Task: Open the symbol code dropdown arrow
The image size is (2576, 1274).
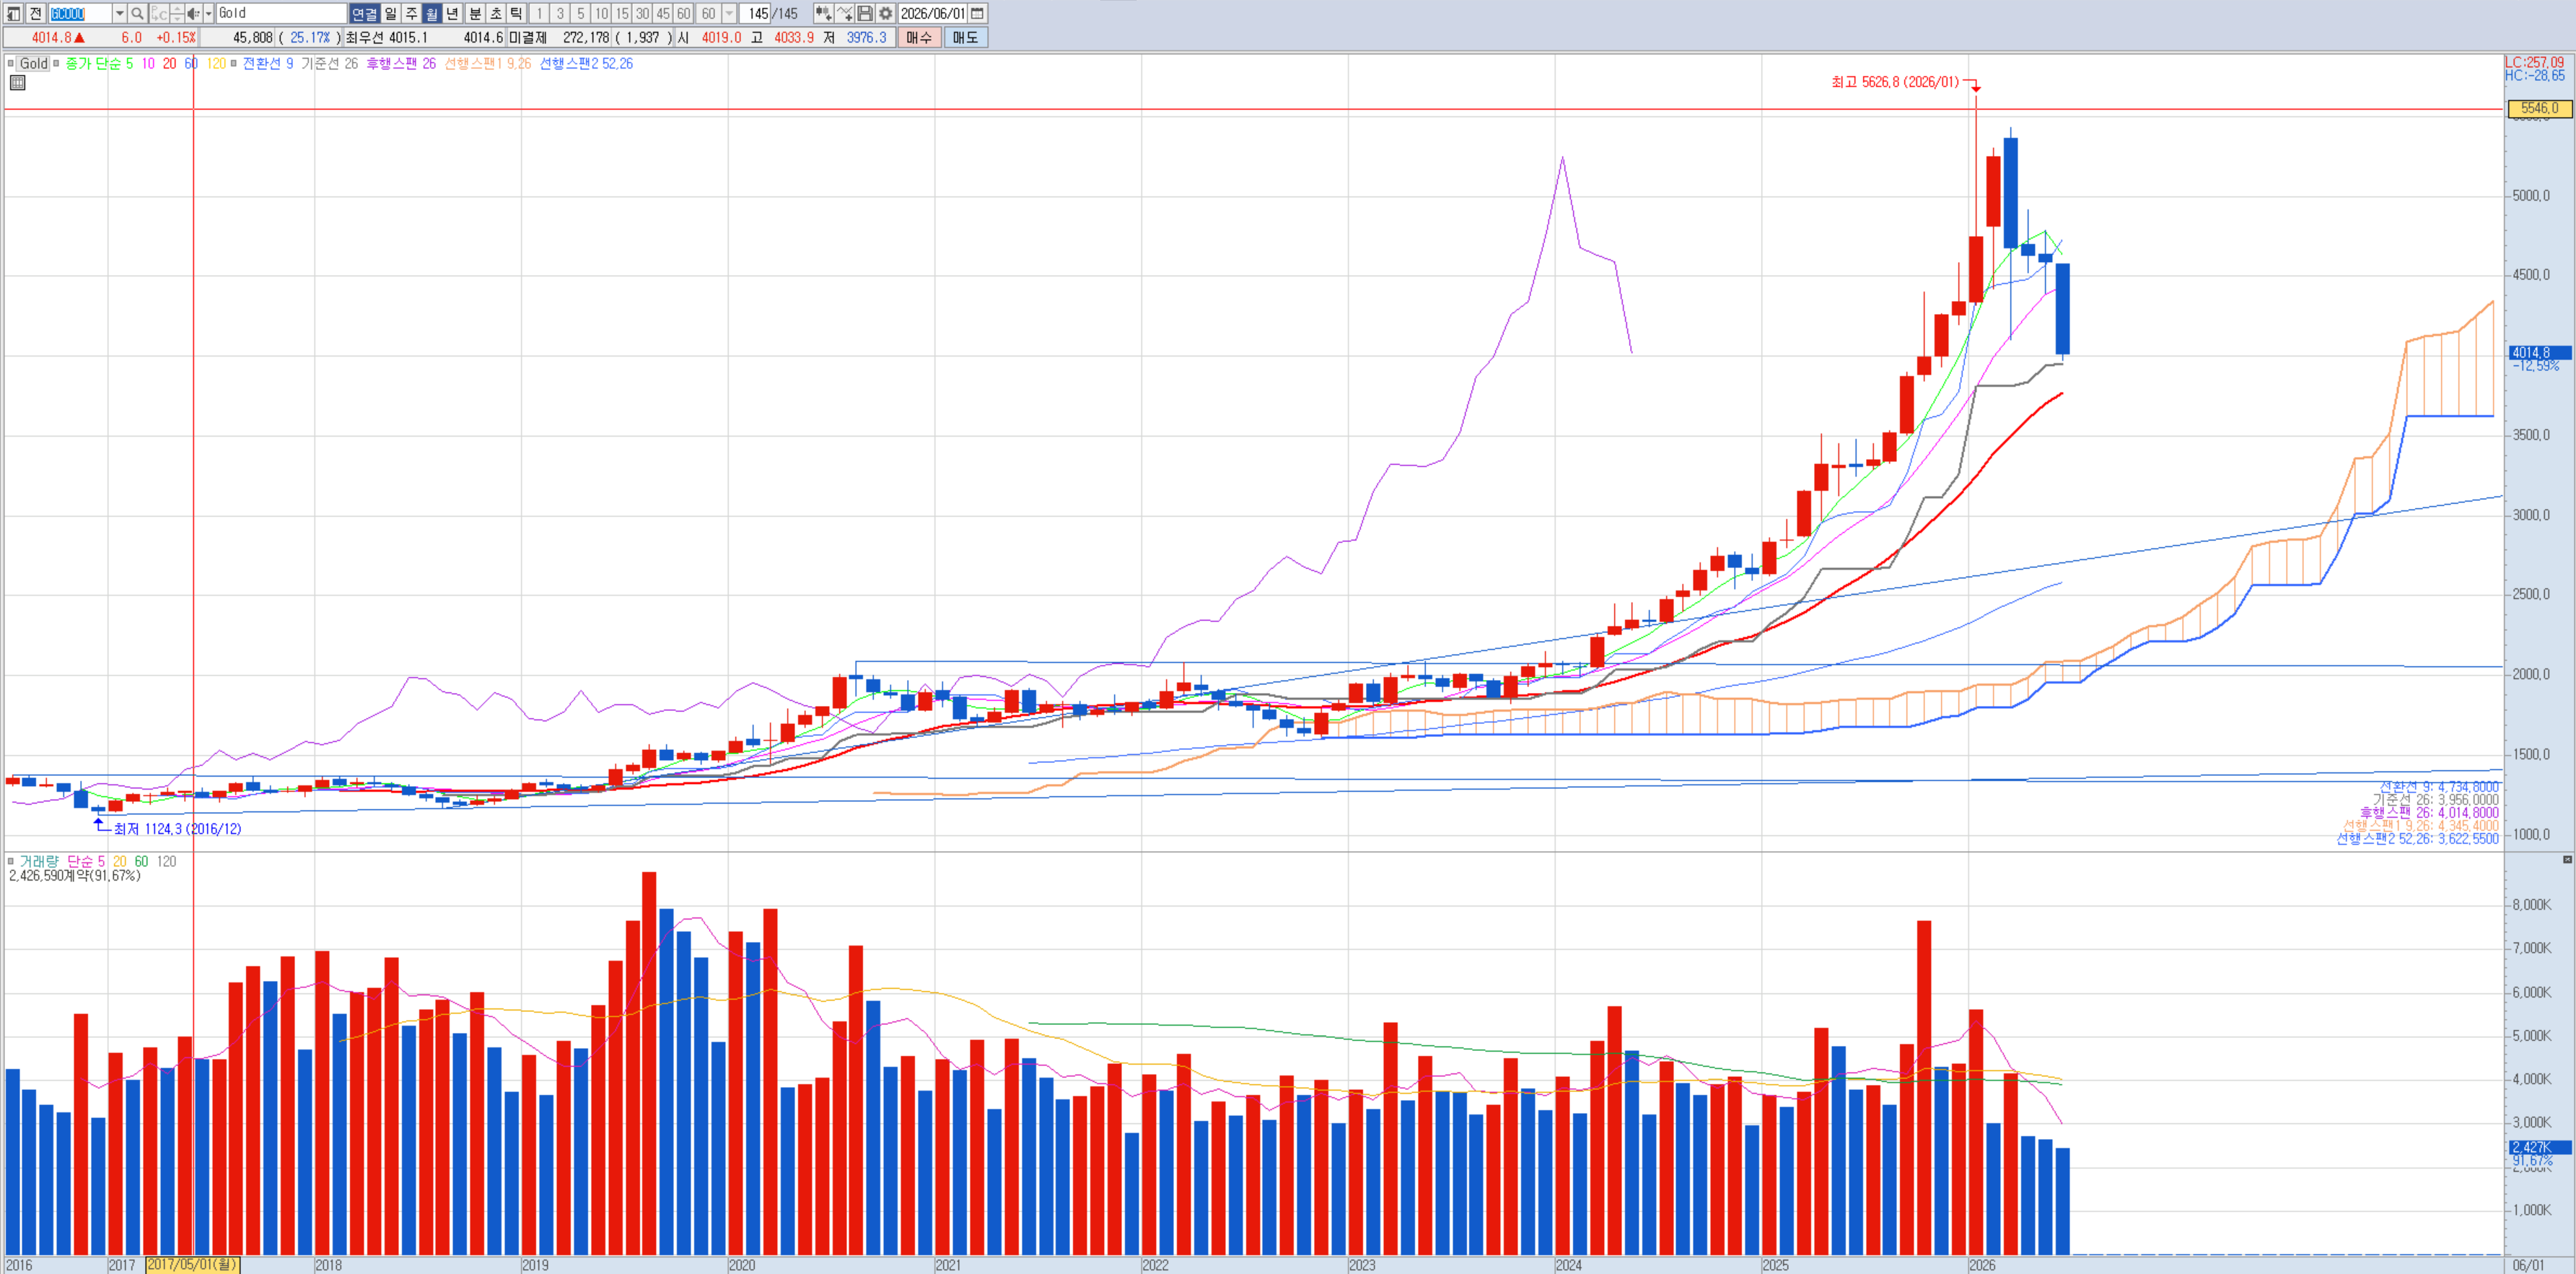Action: [x=119, y=13]
